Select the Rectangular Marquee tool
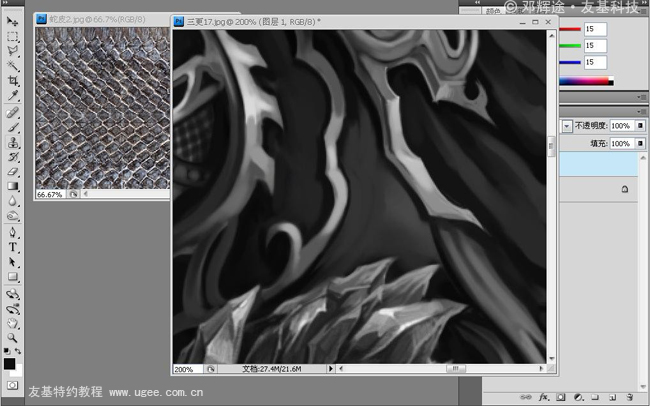 pyautogui.click(x=13, y=36)
